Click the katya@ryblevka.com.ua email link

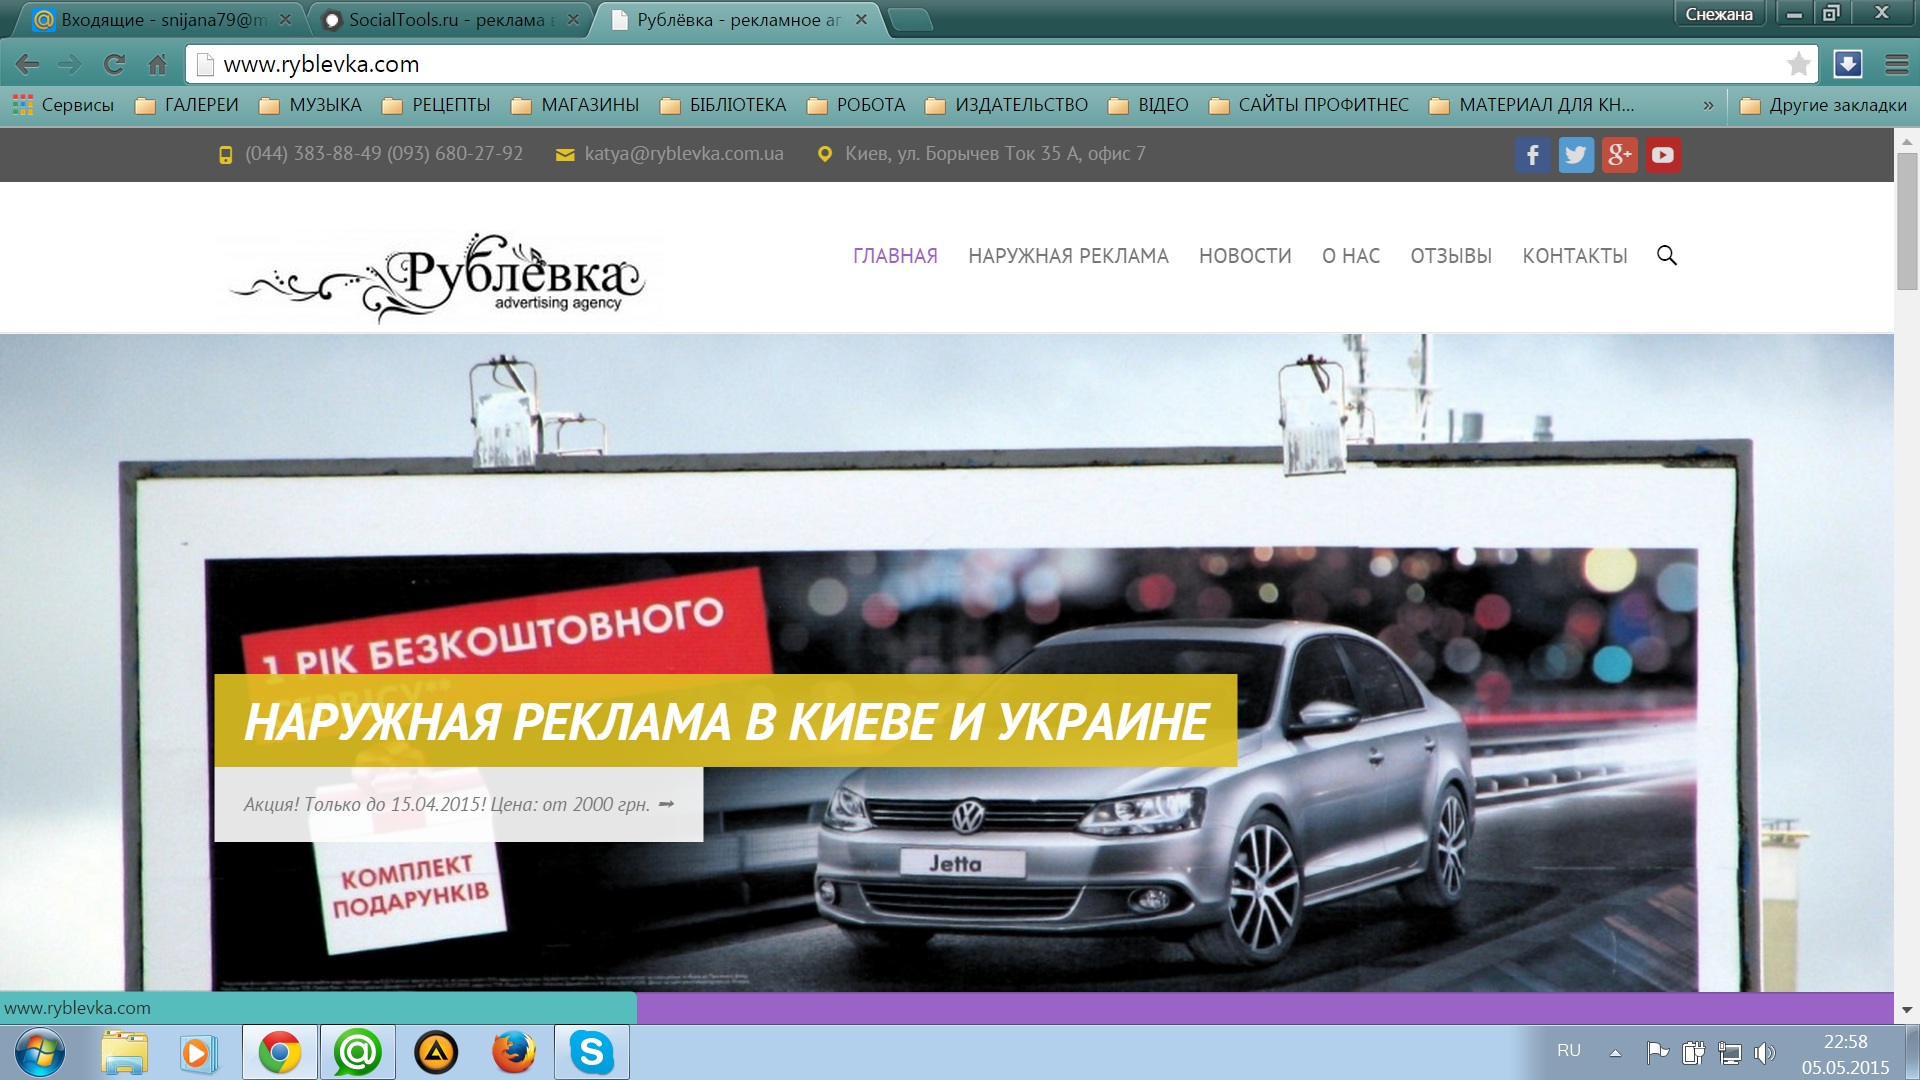tap(684, 154)
